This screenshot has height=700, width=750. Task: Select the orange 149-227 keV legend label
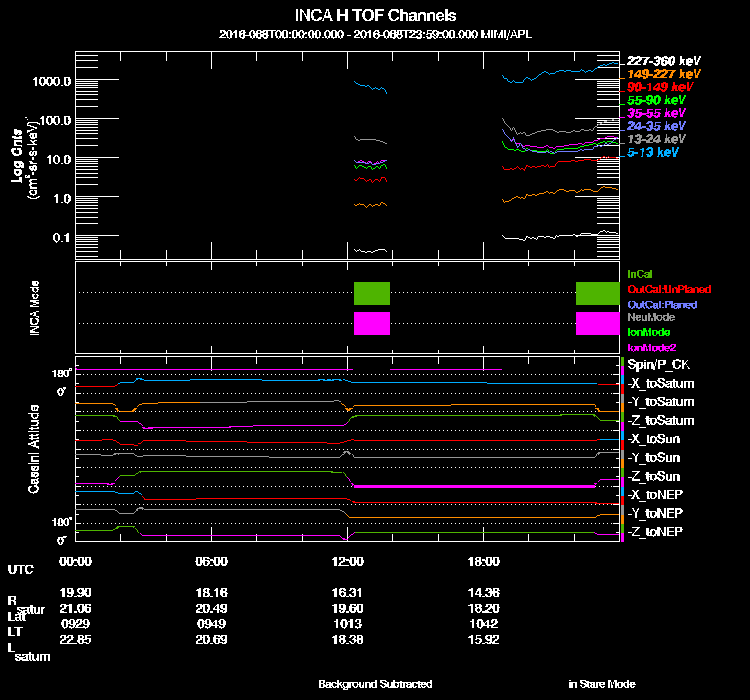[663, 74]
